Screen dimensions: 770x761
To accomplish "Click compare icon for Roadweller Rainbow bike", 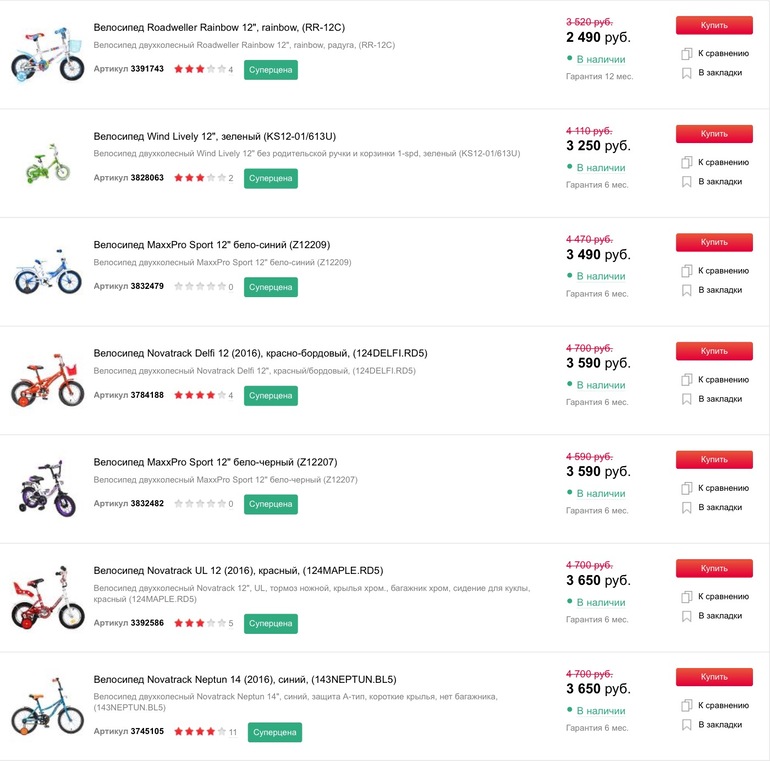I will coord(687,53).
